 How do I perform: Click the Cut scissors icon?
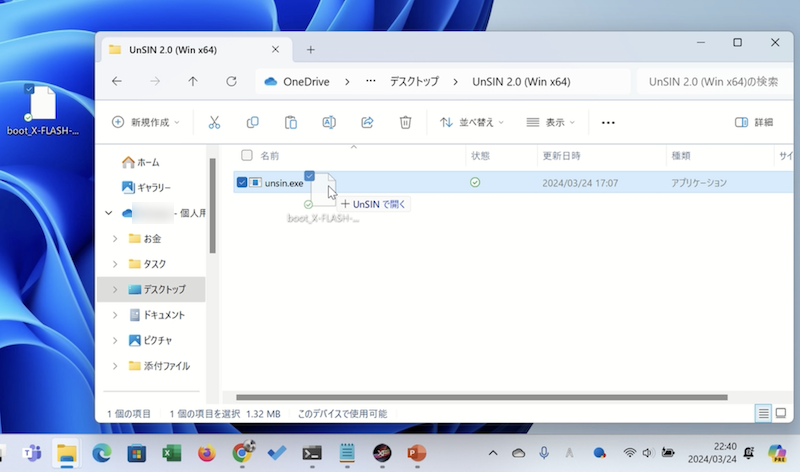pos(213,122)
